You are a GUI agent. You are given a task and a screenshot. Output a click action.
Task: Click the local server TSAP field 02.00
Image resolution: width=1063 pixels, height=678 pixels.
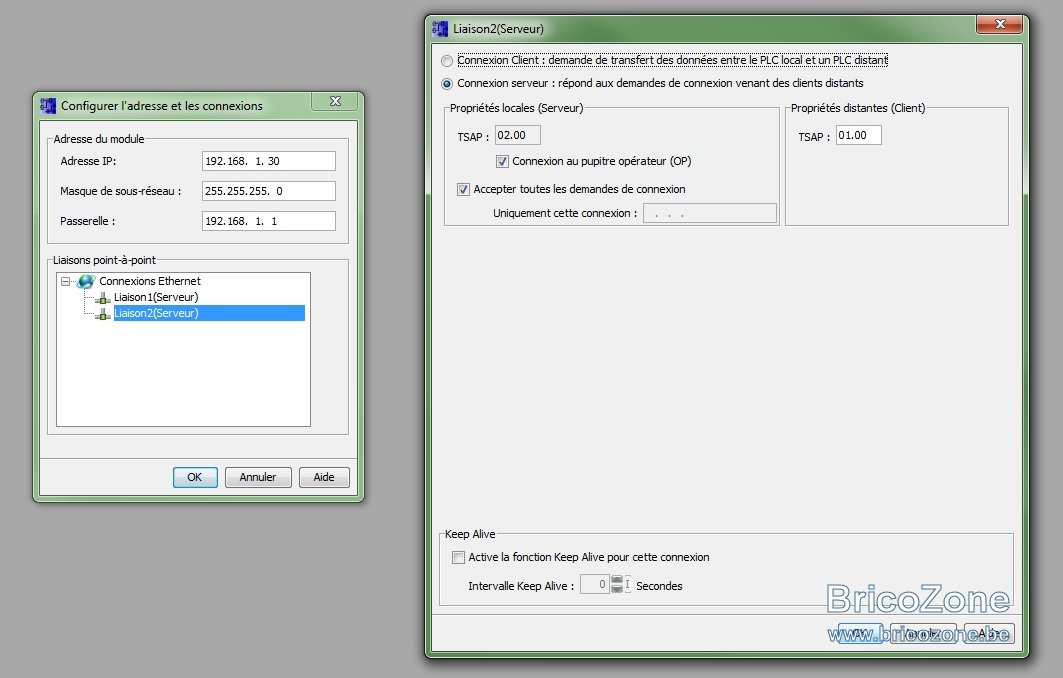pyautogui.click(x=517, y=135)
